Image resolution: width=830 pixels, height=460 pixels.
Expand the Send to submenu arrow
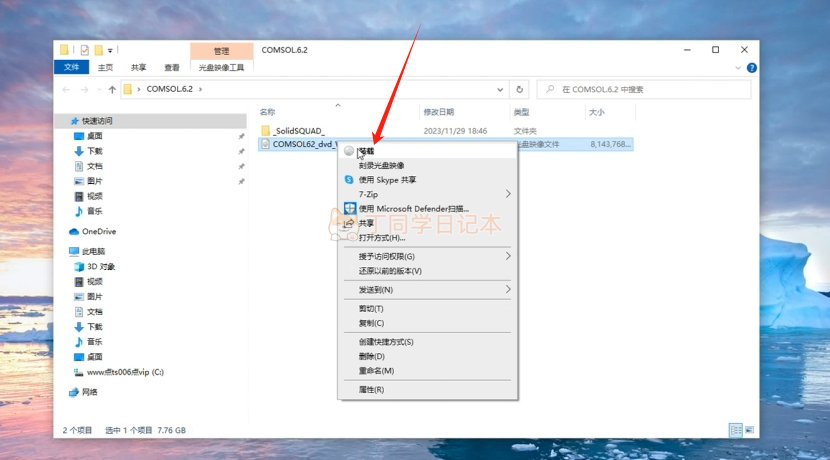tap(508, 290)
